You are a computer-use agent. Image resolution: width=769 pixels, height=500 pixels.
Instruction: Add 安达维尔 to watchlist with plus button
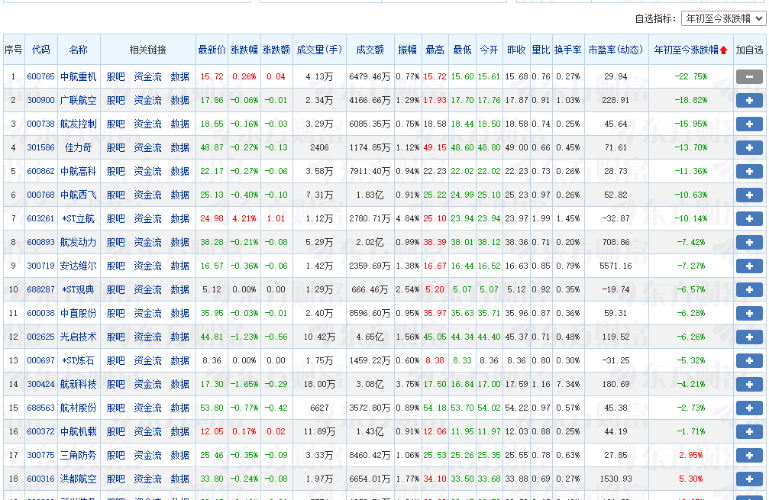point(749,266)
